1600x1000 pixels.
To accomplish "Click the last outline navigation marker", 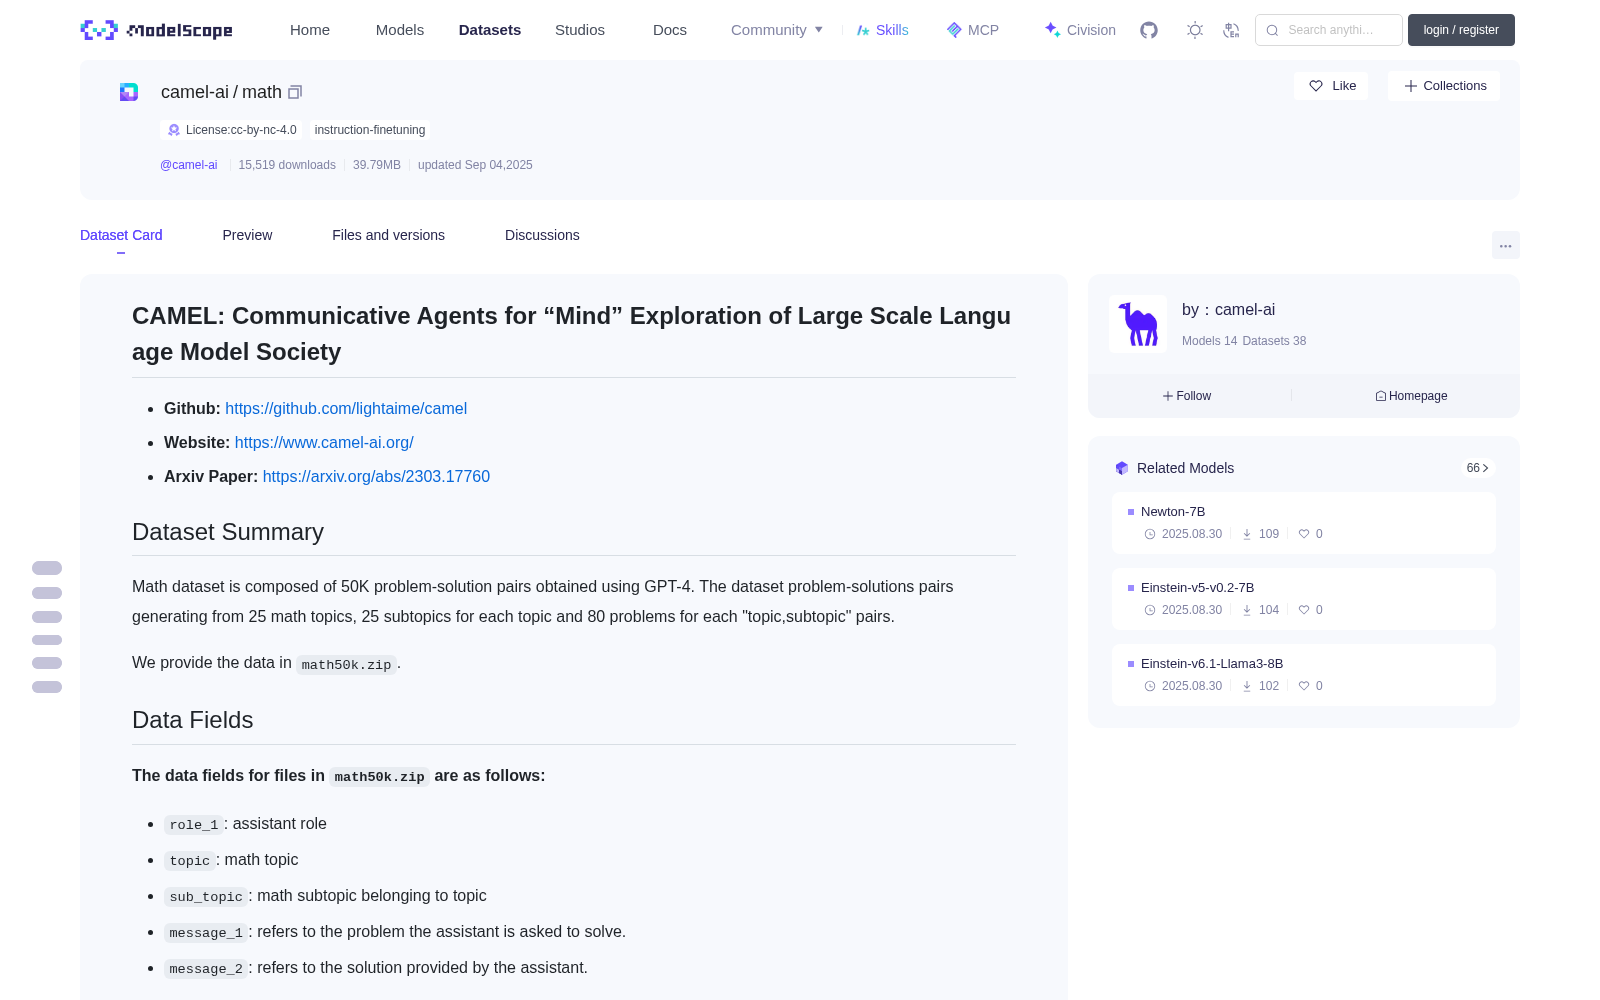I will coord(47,687).
